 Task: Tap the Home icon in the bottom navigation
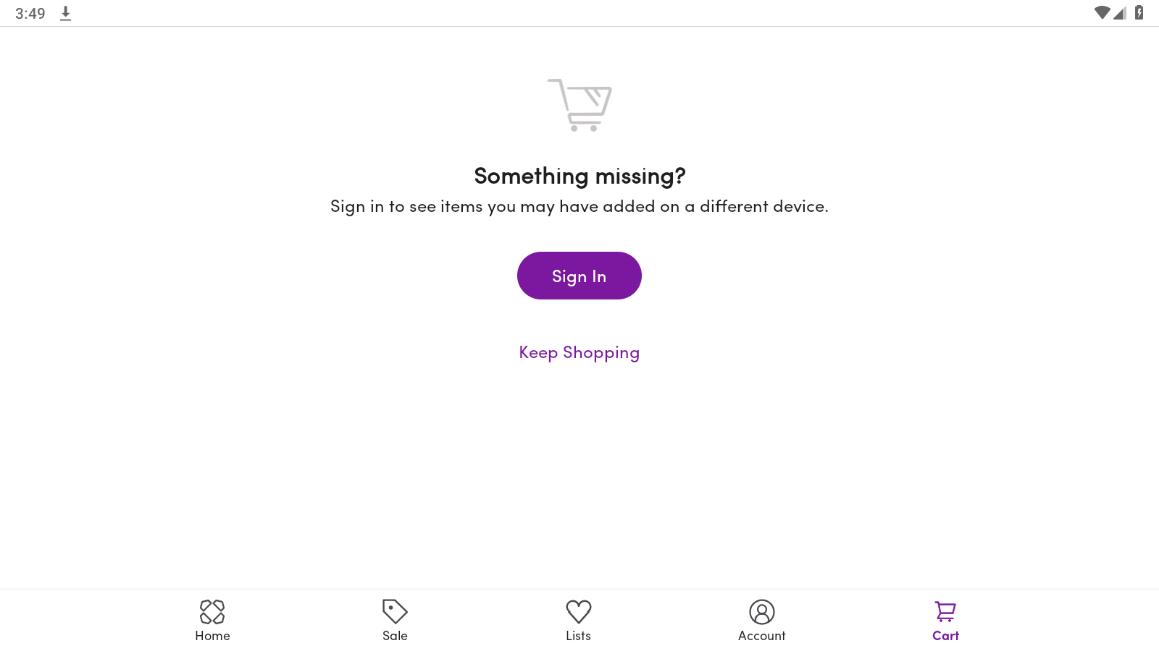(x=212, y=611)
